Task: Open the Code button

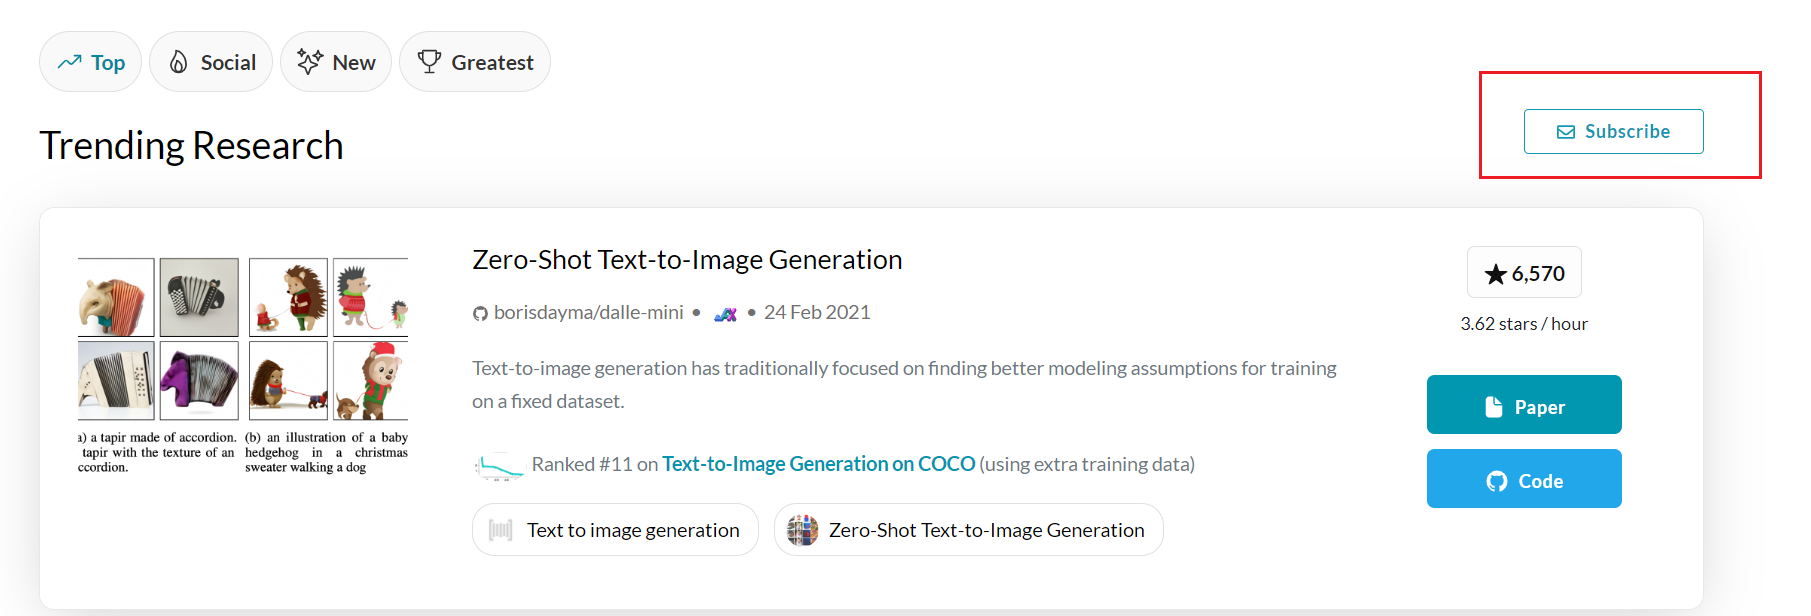Action: coord(1524,480)
